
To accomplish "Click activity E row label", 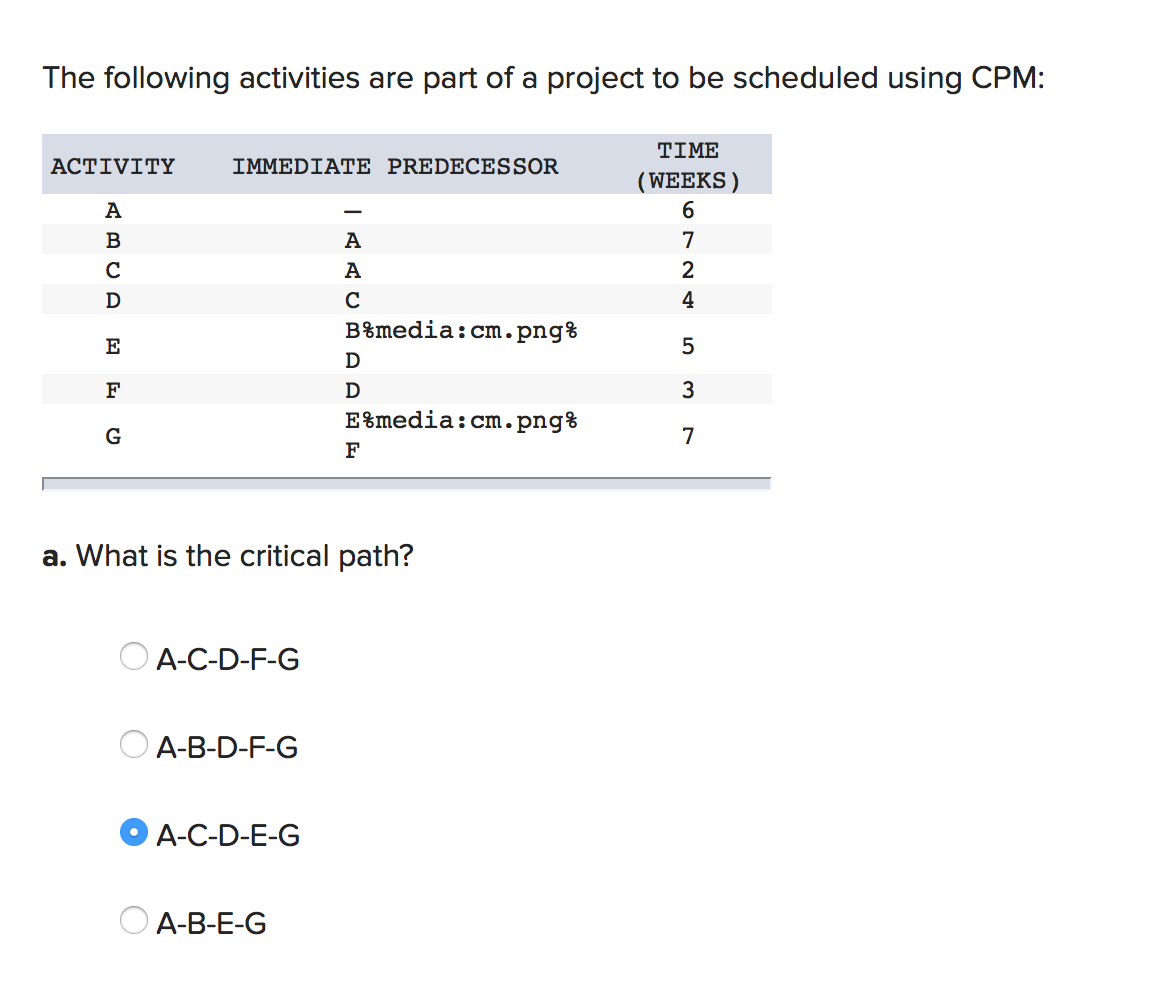I will (x=113, y=346).
